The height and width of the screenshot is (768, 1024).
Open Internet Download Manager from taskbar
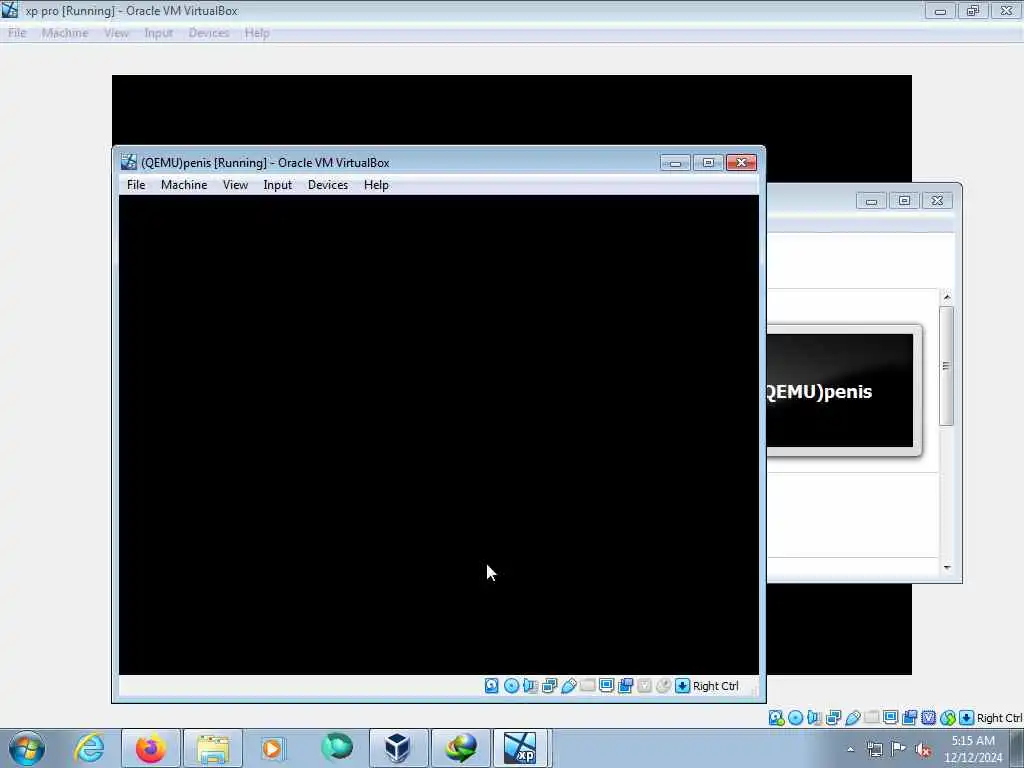[x=460, y=748]
